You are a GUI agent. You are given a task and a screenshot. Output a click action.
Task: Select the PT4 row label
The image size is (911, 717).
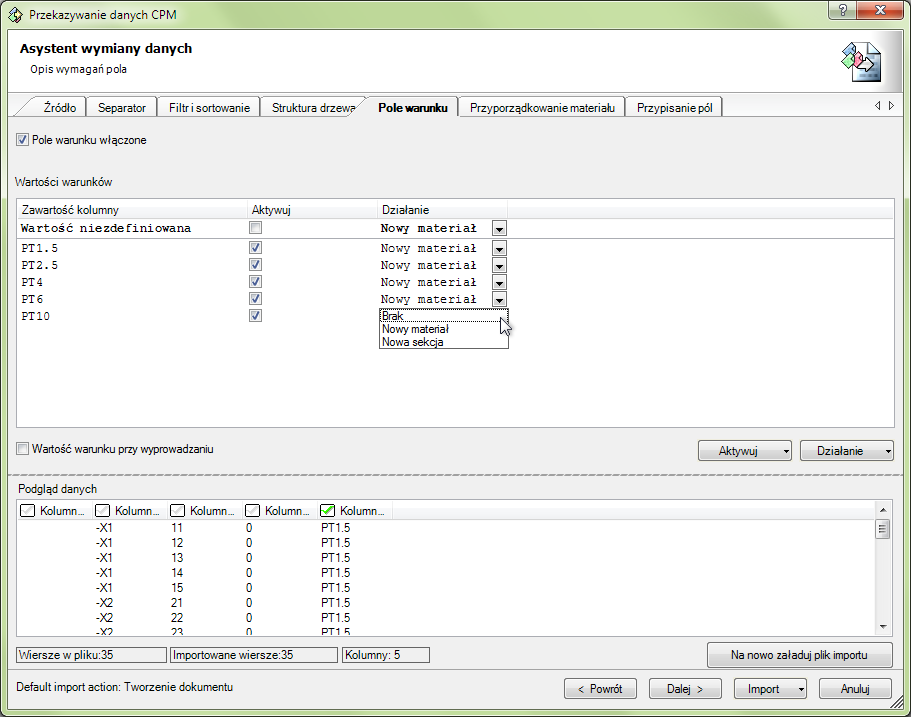[32, 282]
